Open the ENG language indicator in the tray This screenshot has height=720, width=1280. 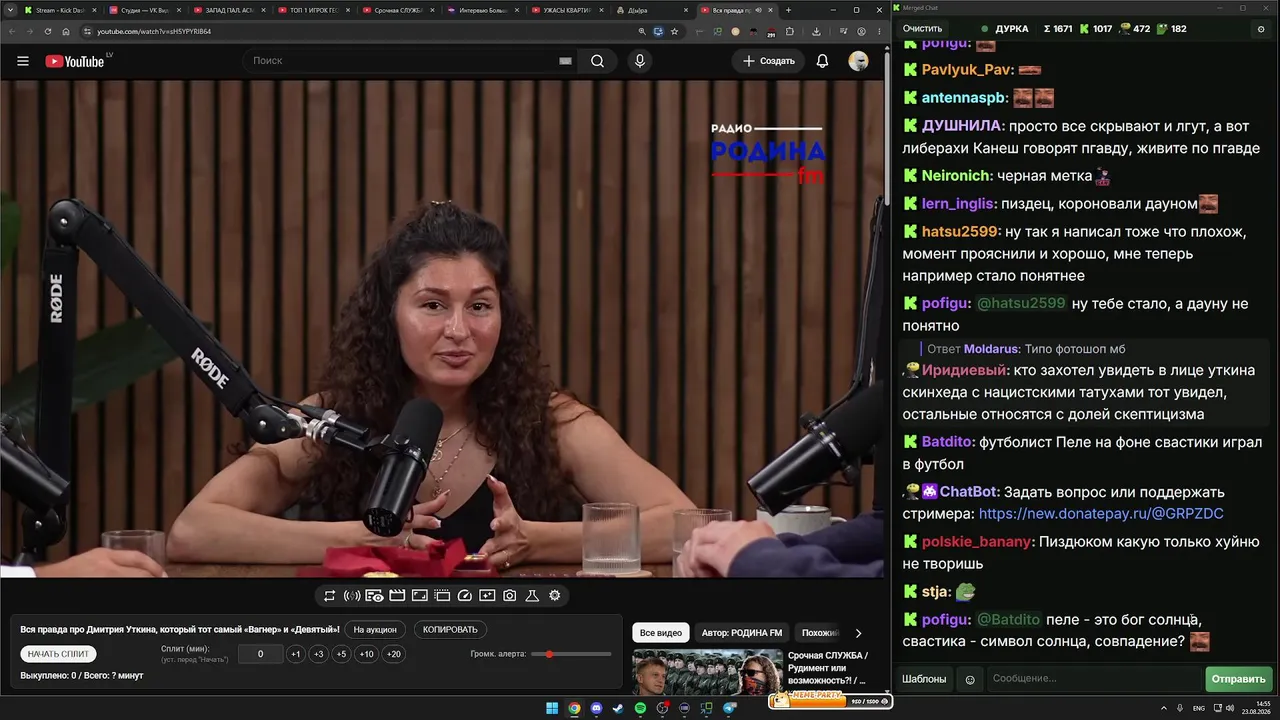click(x=1198, y=708)
